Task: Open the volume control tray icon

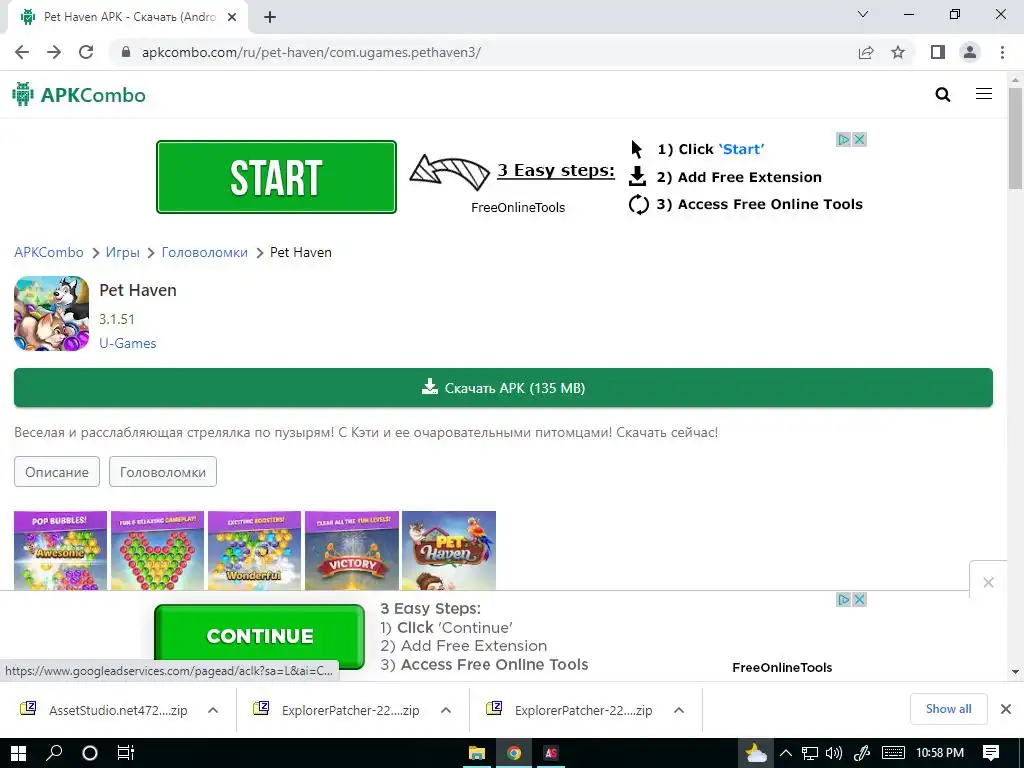Action: (834, 753)
